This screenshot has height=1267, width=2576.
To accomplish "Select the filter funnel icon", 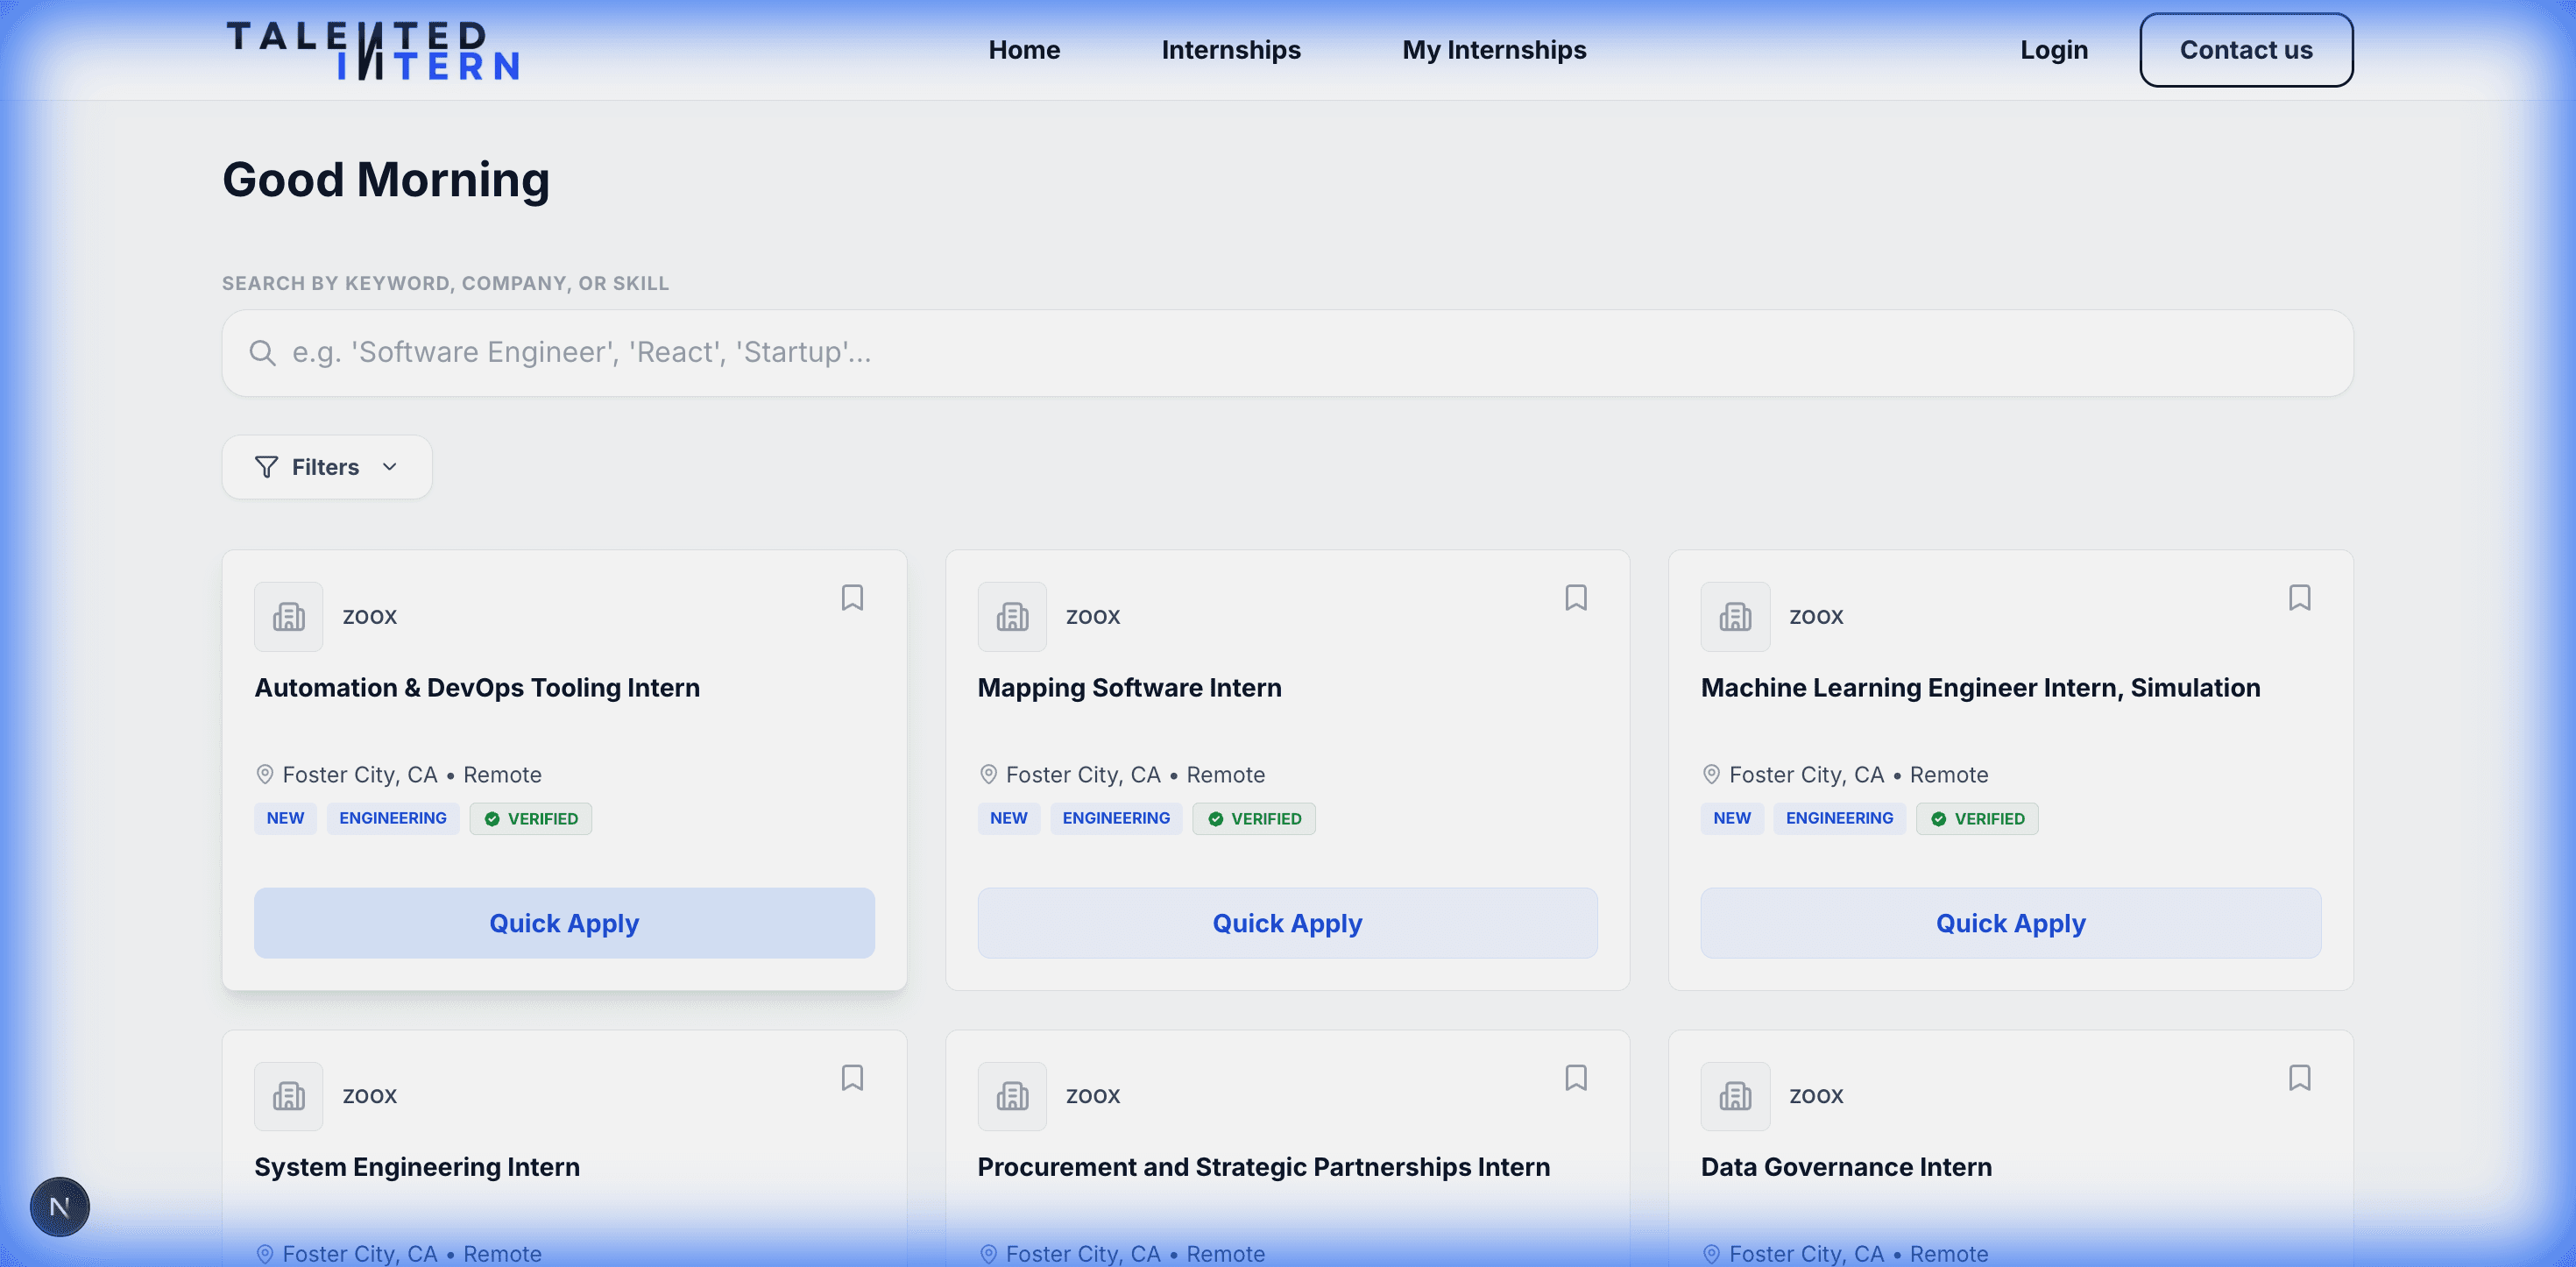I will (x=265, y=467).
